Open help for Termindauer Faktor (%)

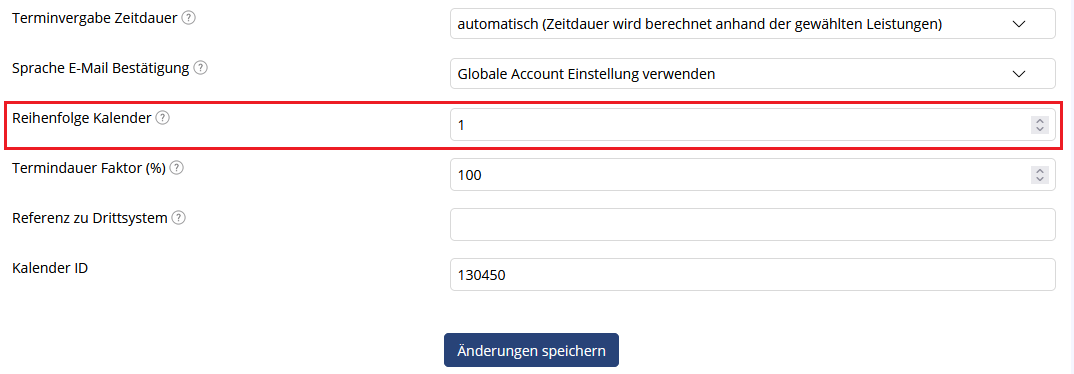pyautogui.click(x=177, y=168)
